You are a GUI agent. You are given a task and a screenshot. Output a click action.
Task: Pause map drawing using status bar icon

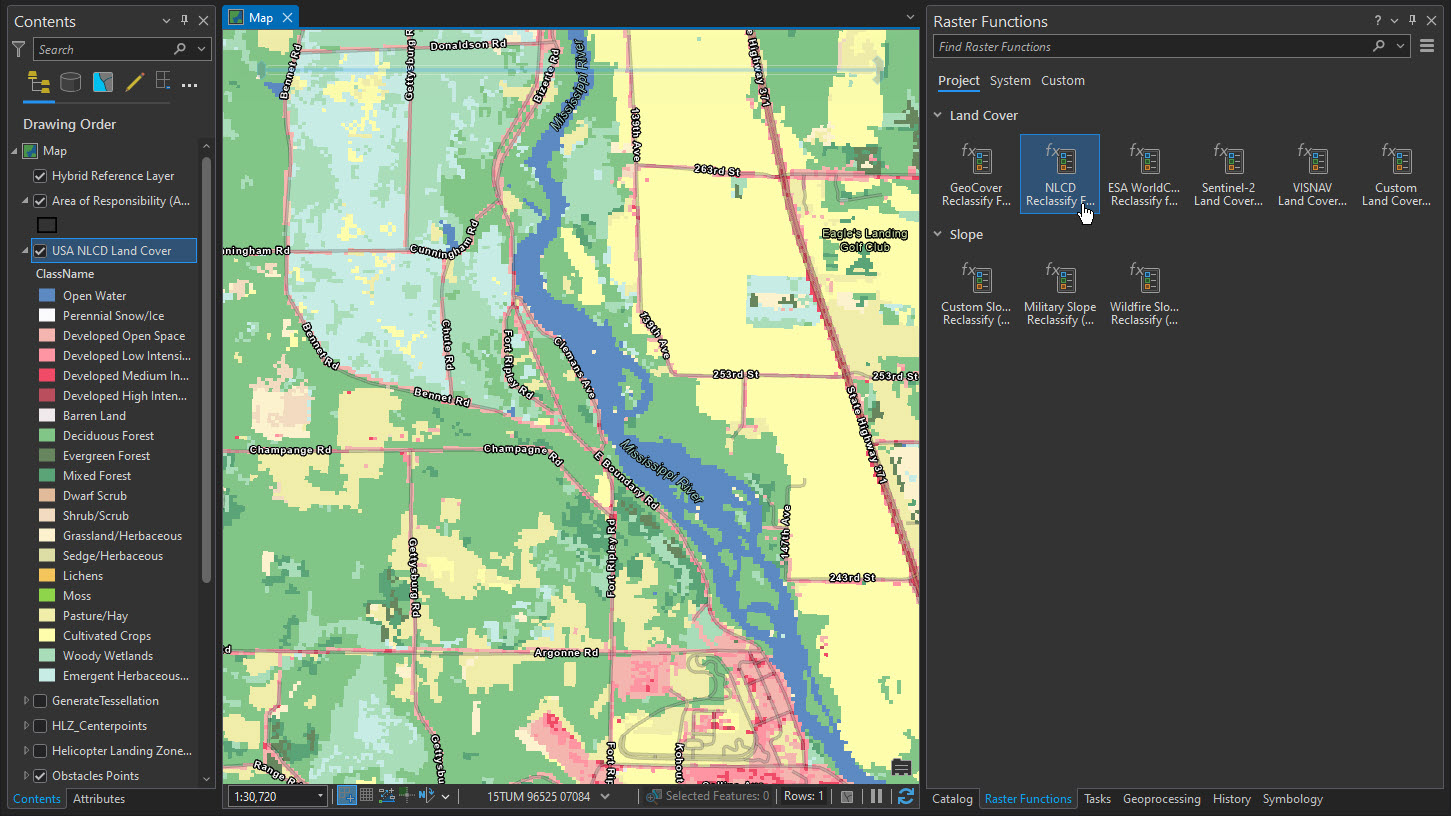pos(877,795)
